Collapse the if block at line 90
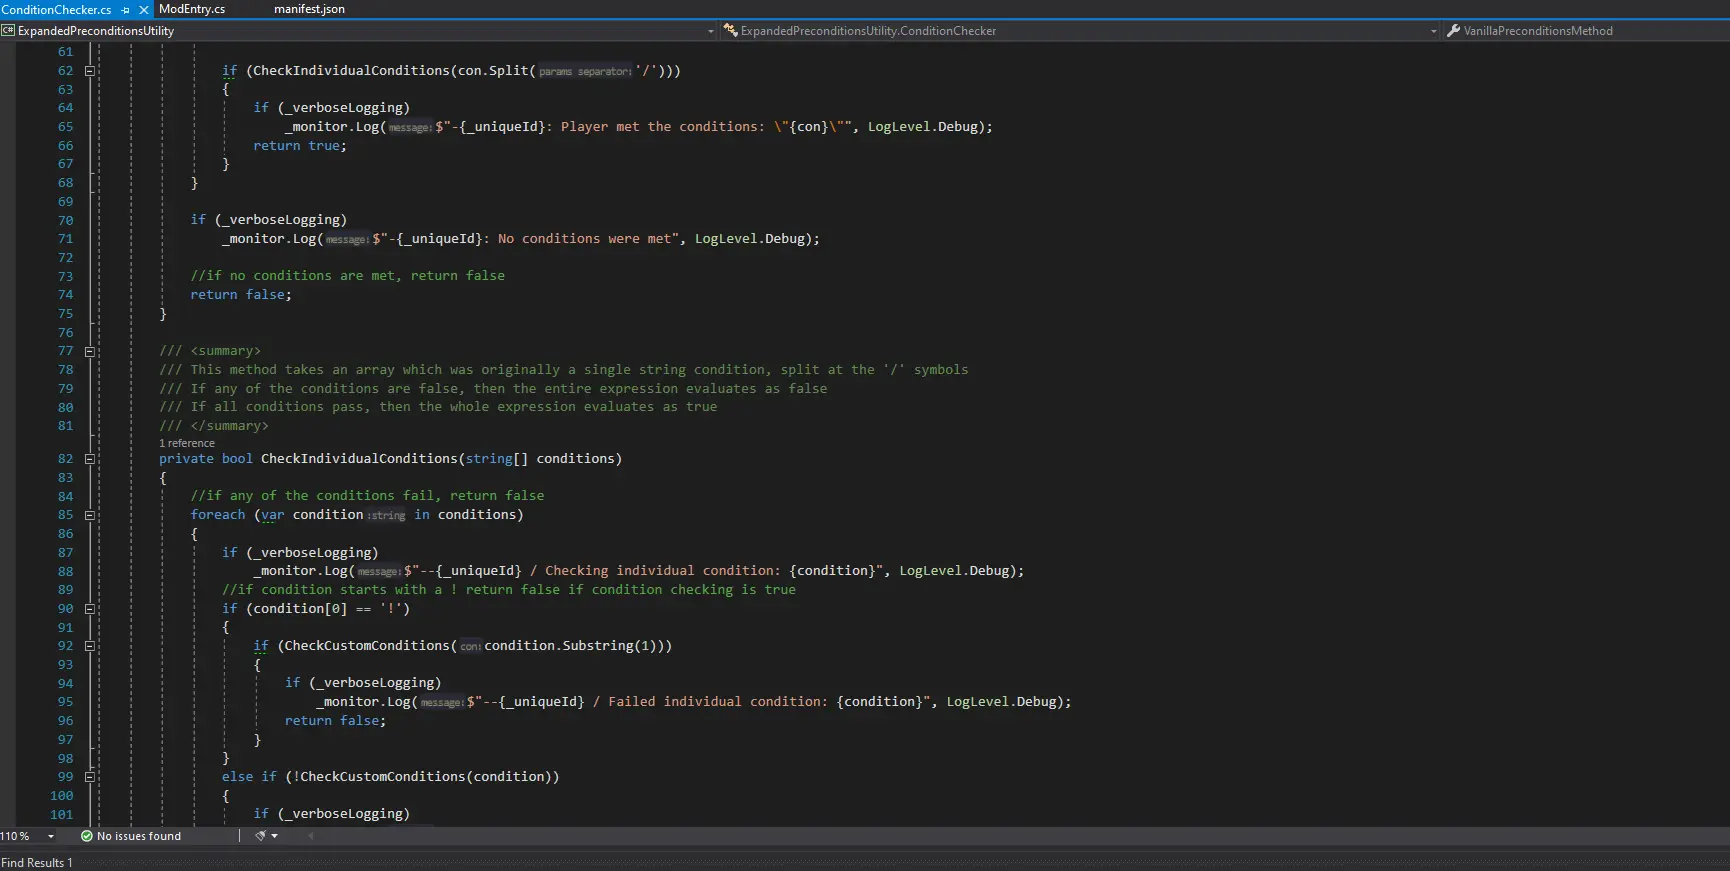The height and width of the screenshot is (871, 1730). [x=90, y=609]
